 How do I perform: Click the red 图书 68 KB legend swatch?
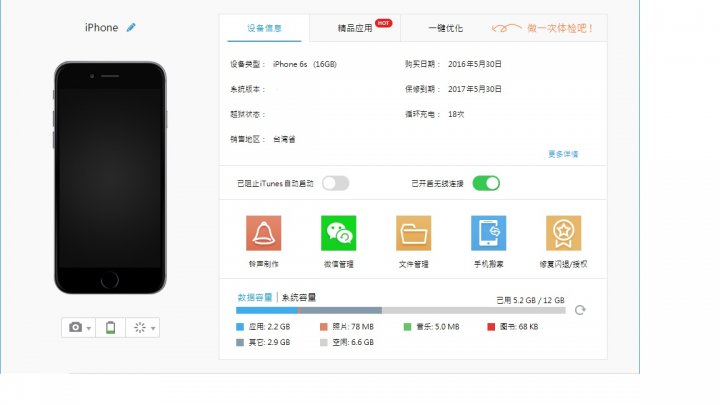(x=491, y=327)
